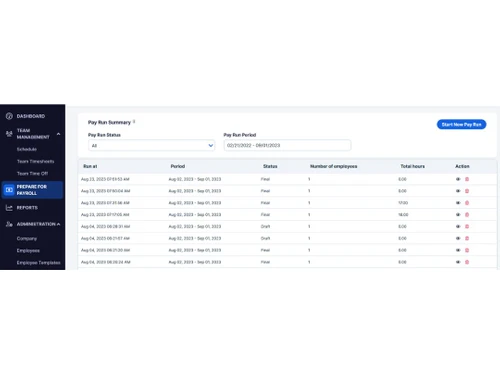Click the Pay Run Status label
The image size is (500, 375).
[104, 135]
